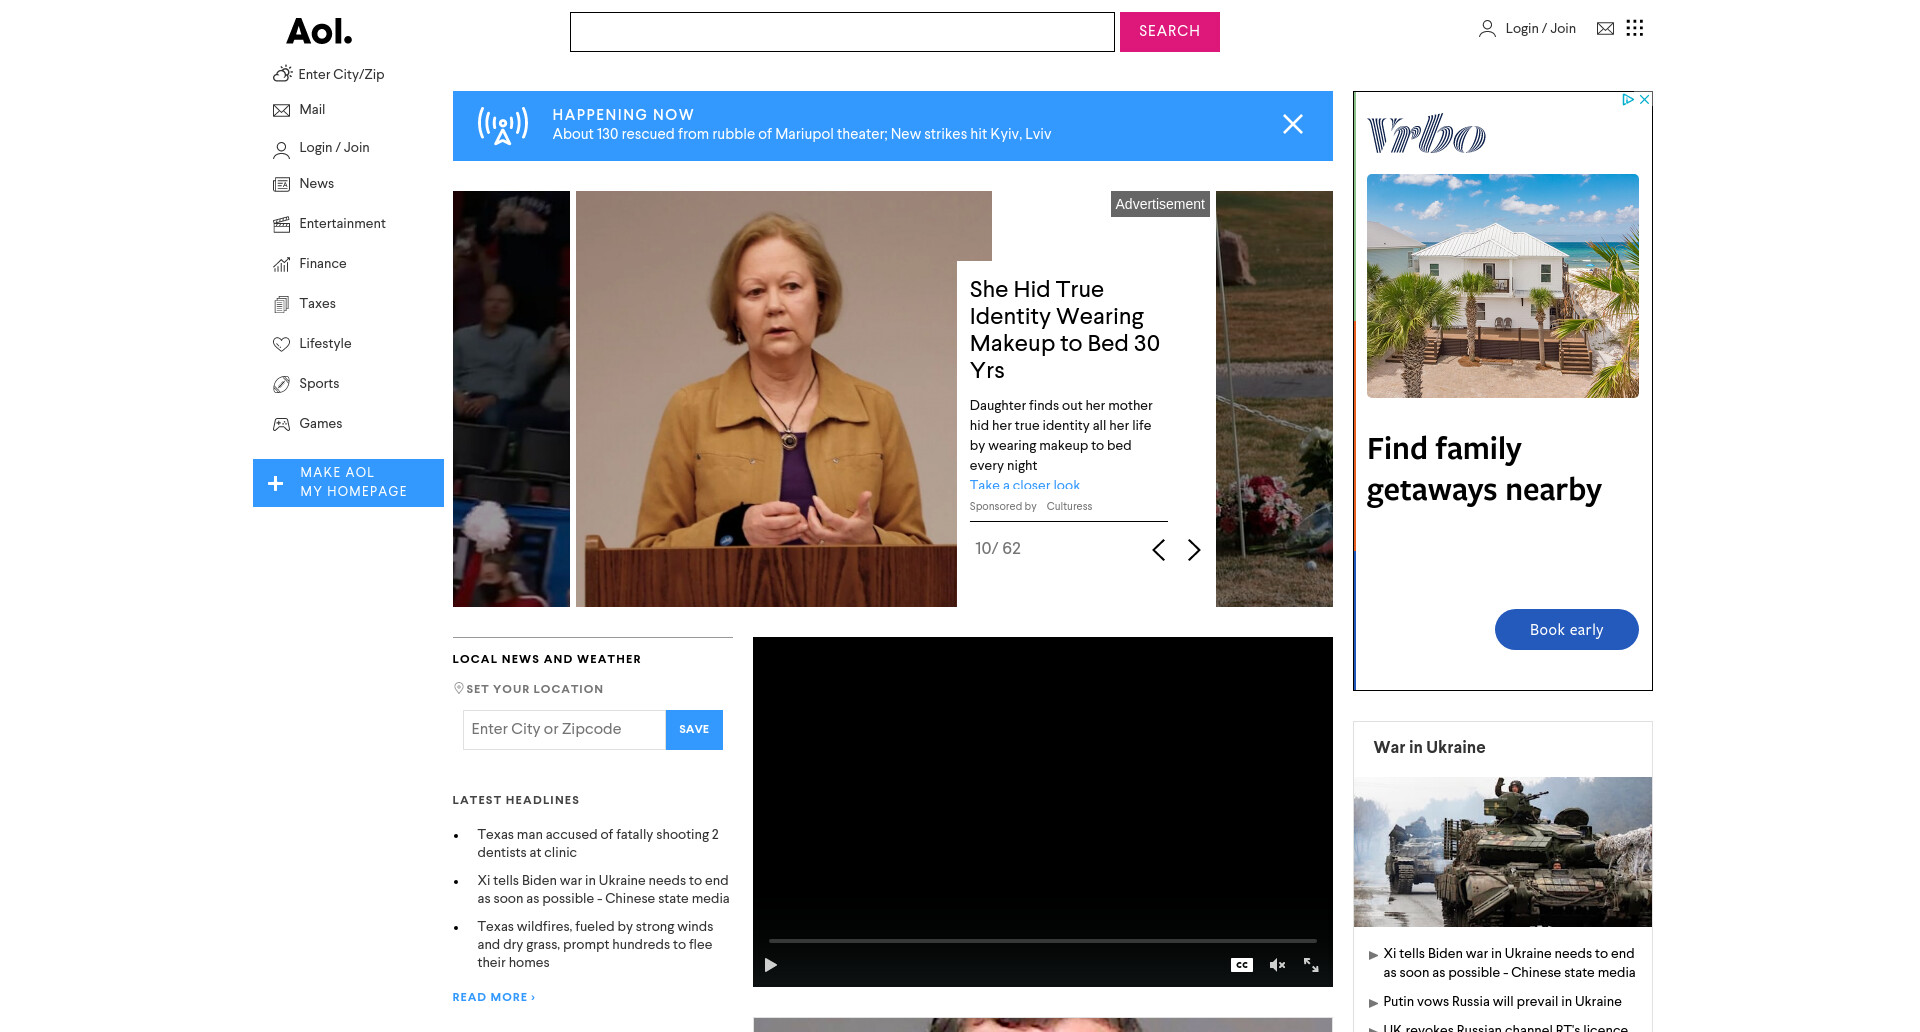Image resolution: width=1920 pixels, height=1032 pixels.
Task: Click the AOL logo
Action: pyautogui.click(x=319, y=32)
